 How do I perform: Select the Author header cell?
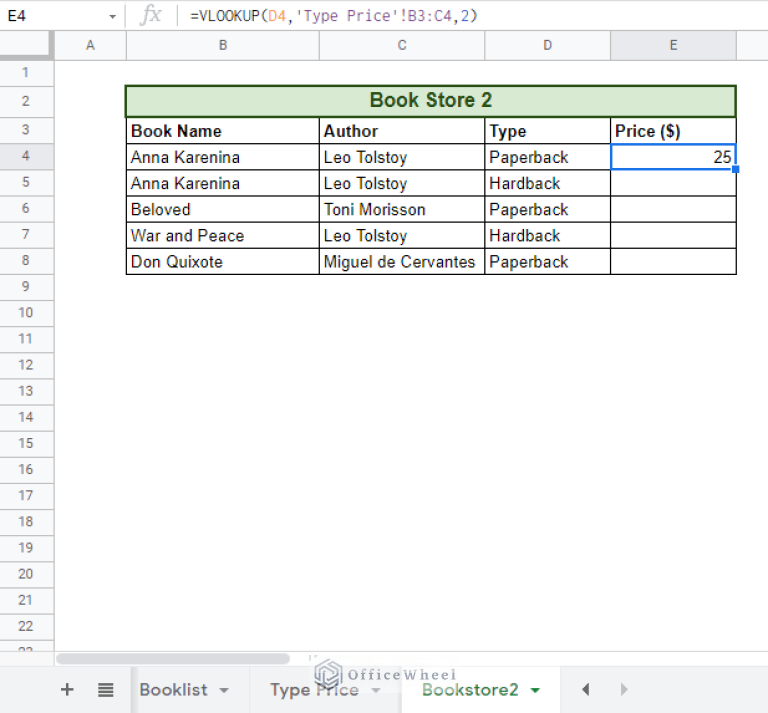click(x=402, y=131)
